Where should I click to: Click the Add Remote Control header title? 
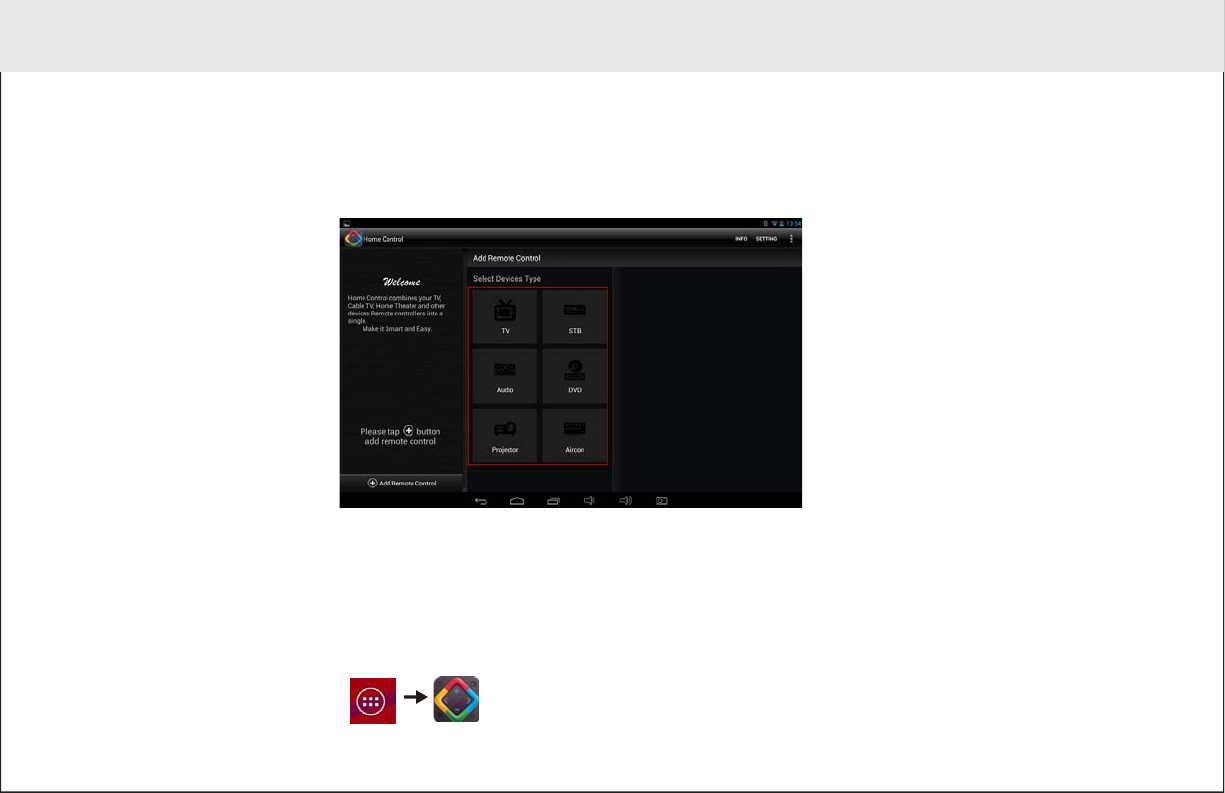coord(507,258)
